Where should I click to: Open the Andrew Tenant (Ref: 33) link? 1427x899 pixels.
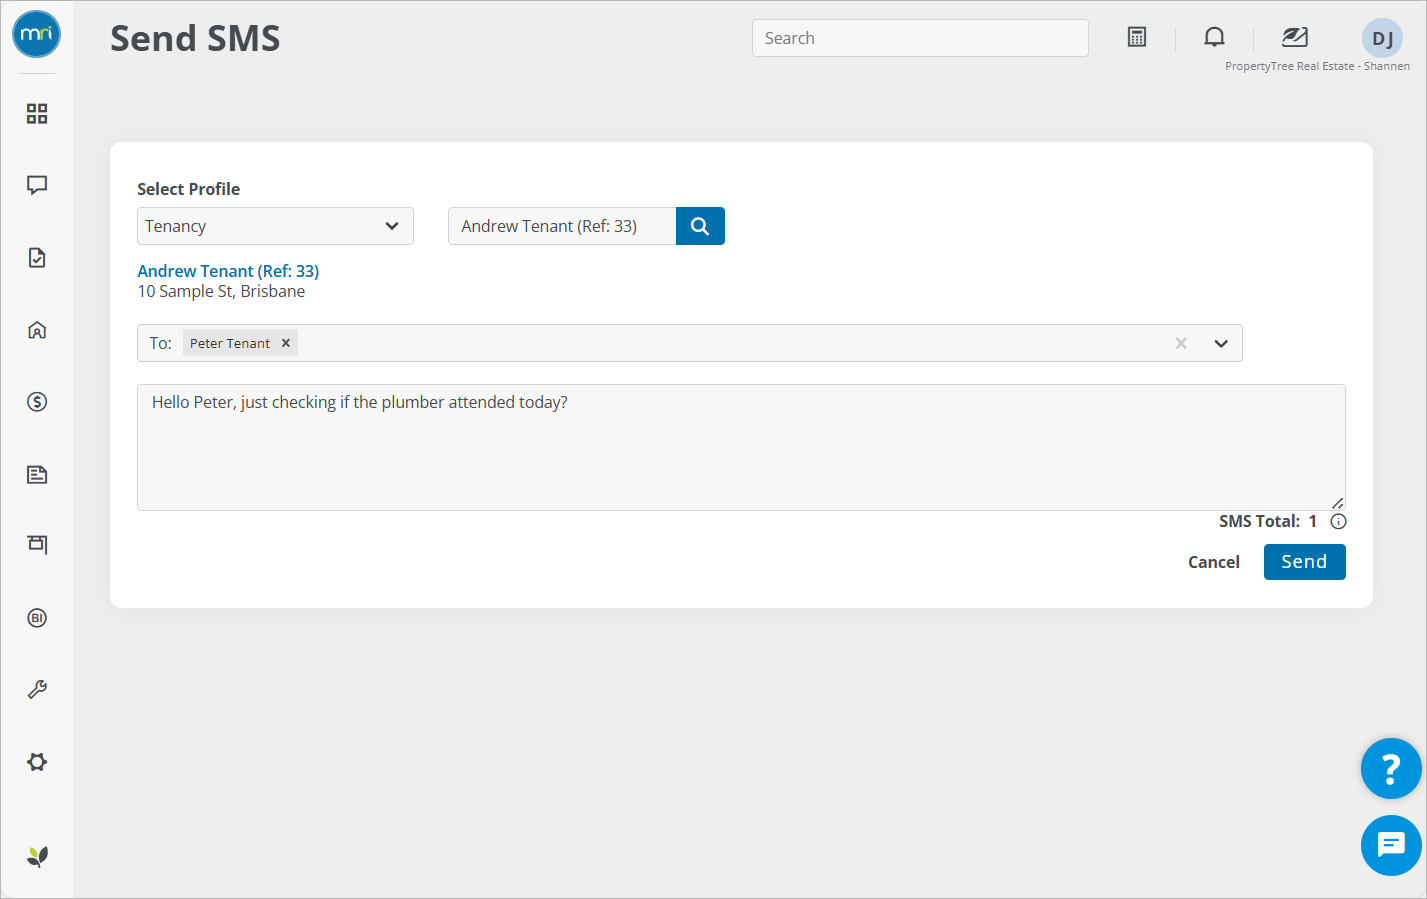click(x=228, y=271)
